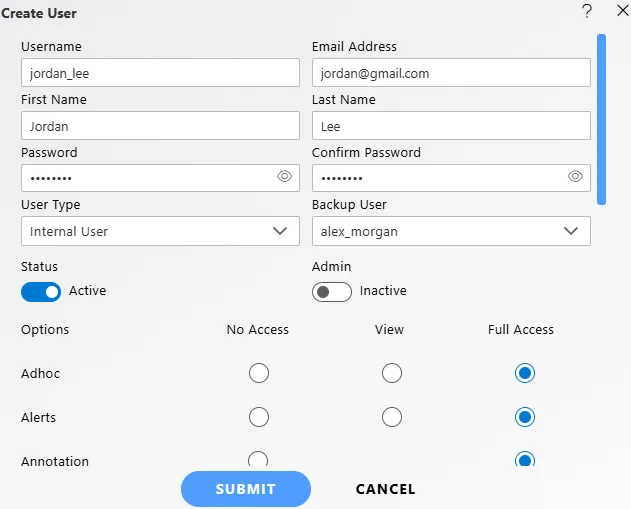Expand the Backup User dropdown
Screen dimensions: 631x509
point(451,231)
